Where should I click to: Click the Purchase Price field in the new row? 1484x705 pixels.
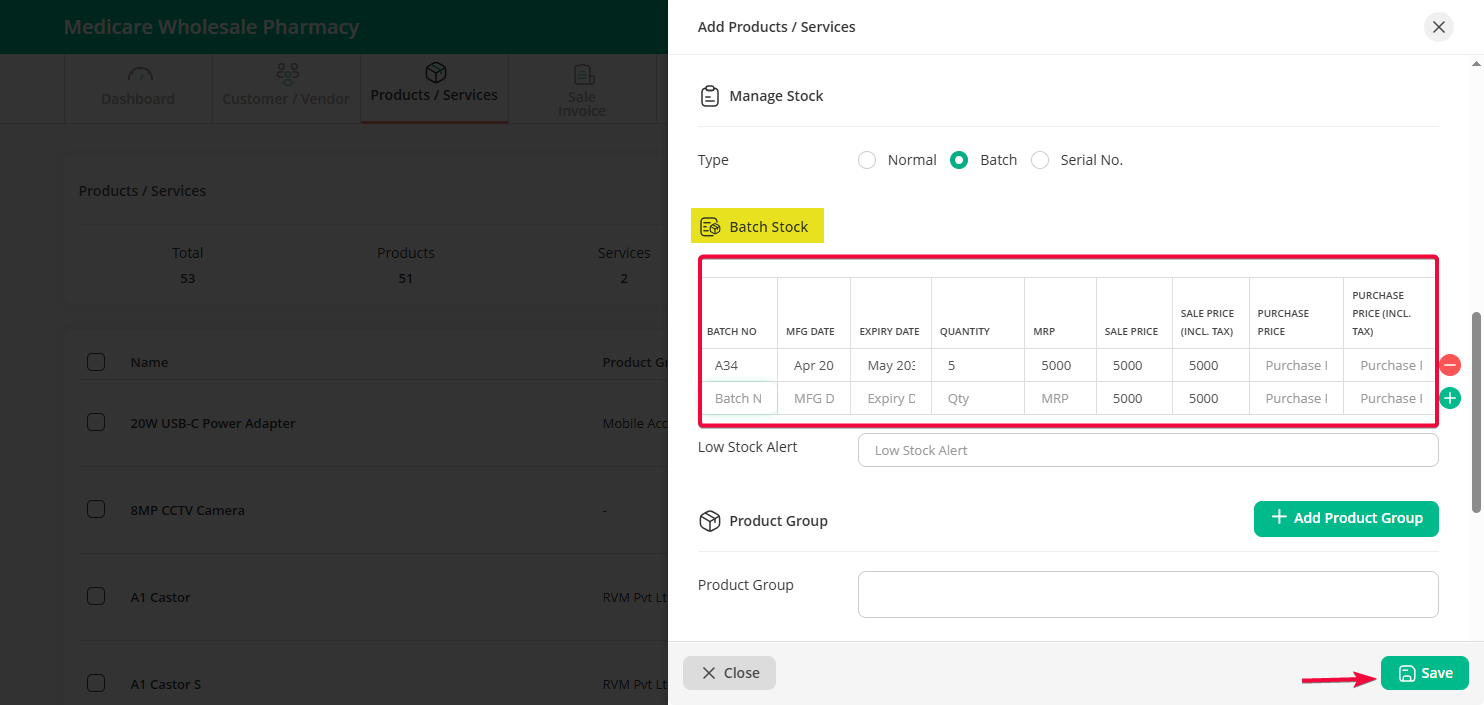(1296, 398)
